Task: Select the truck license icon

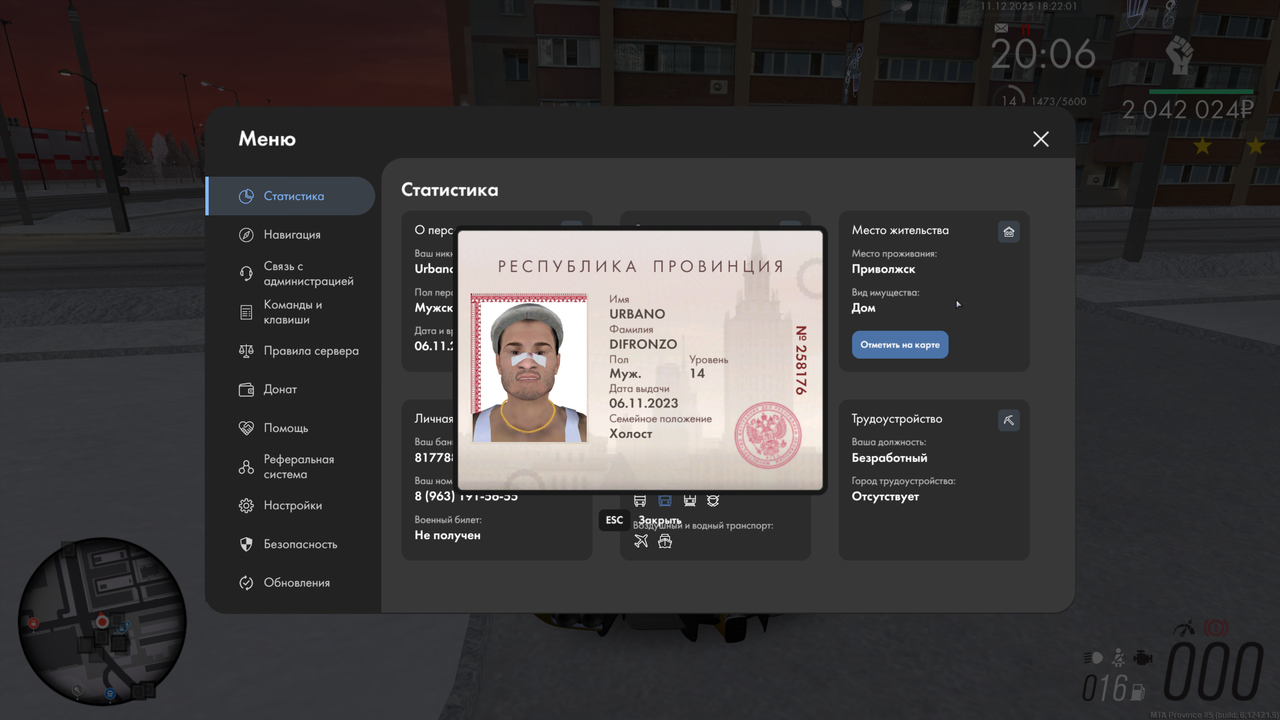Action: pos(640,501)
